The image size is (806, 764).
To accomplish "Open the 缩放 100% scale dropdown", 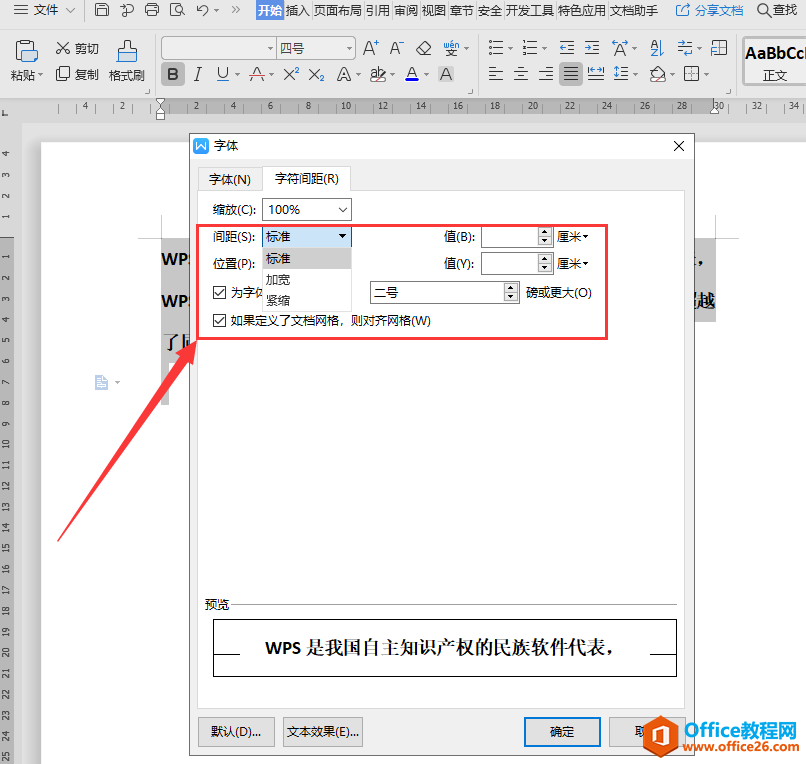I will 307,210.
